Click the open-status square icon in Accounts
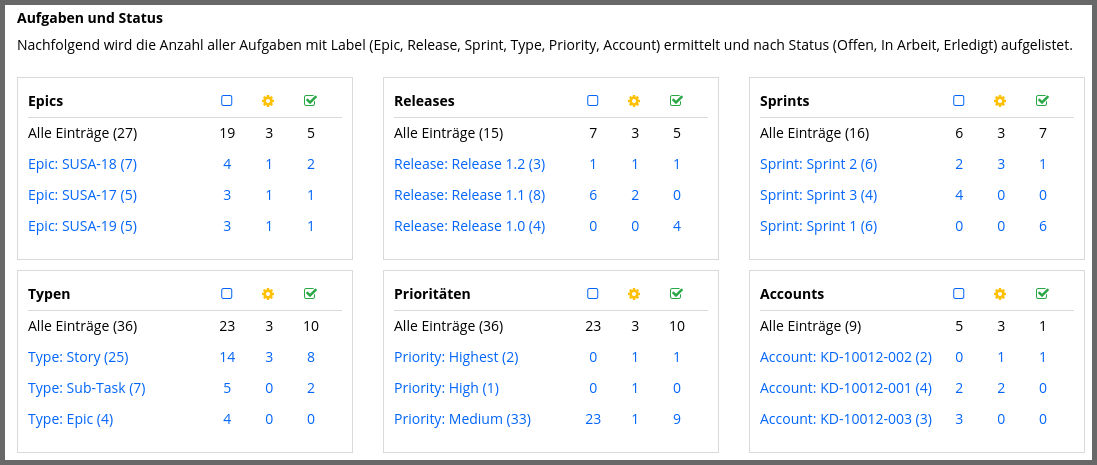The image size is (1097, 465). coord(958,294)
